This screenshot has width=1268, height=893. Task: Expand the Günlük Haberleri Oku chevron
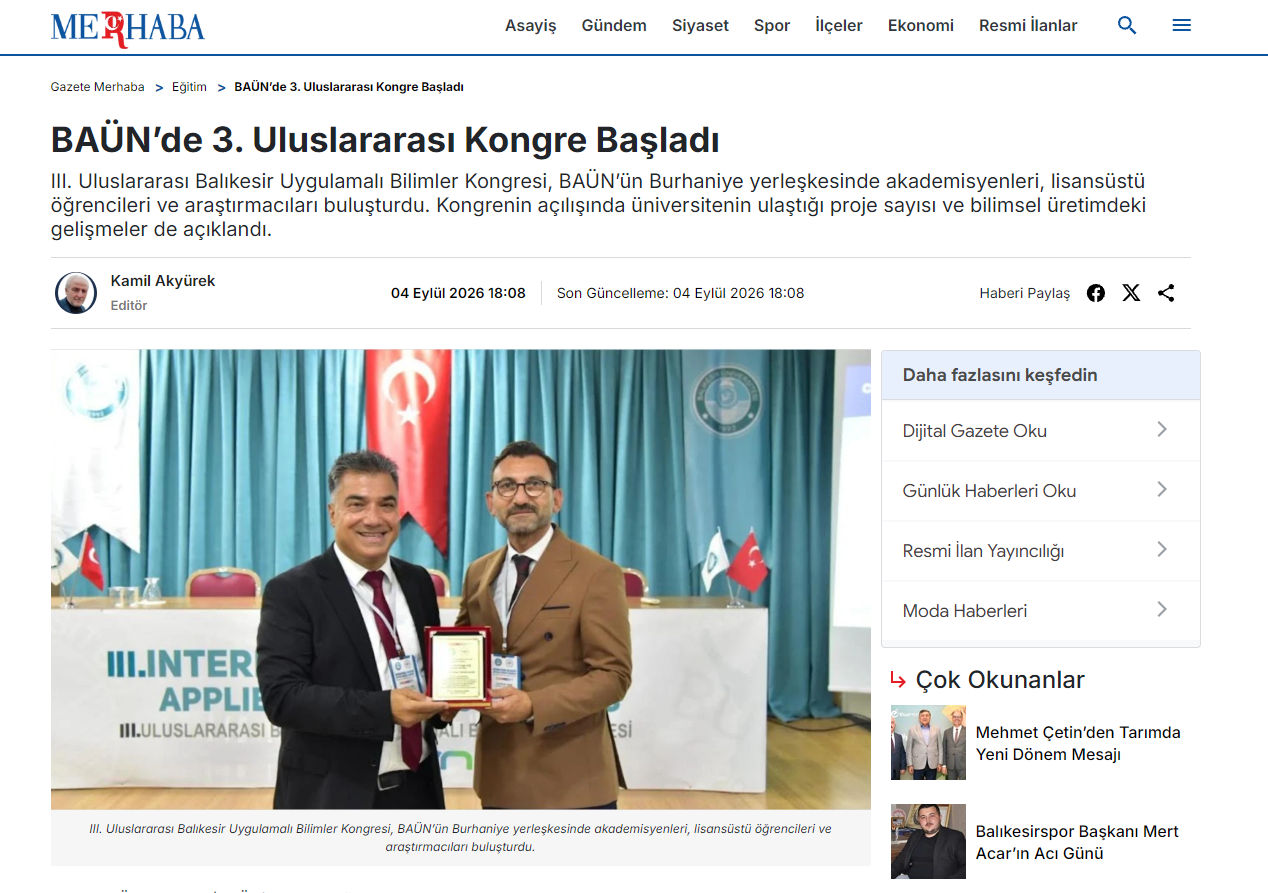pos(1162,489)
